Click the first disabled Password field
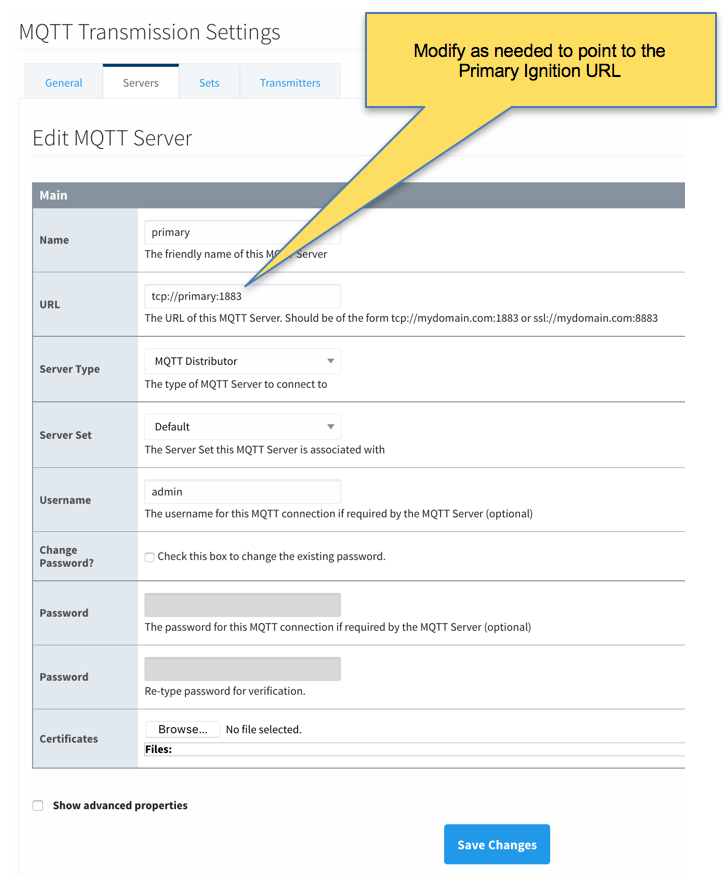 [x=242, y=605]
